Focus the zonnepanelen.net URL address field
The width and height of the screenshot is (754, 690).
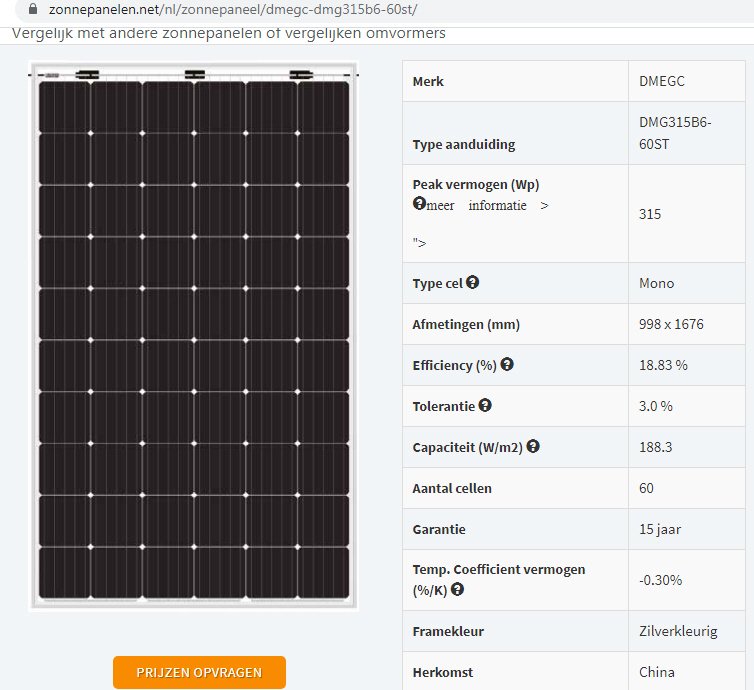tap(232, 9)
